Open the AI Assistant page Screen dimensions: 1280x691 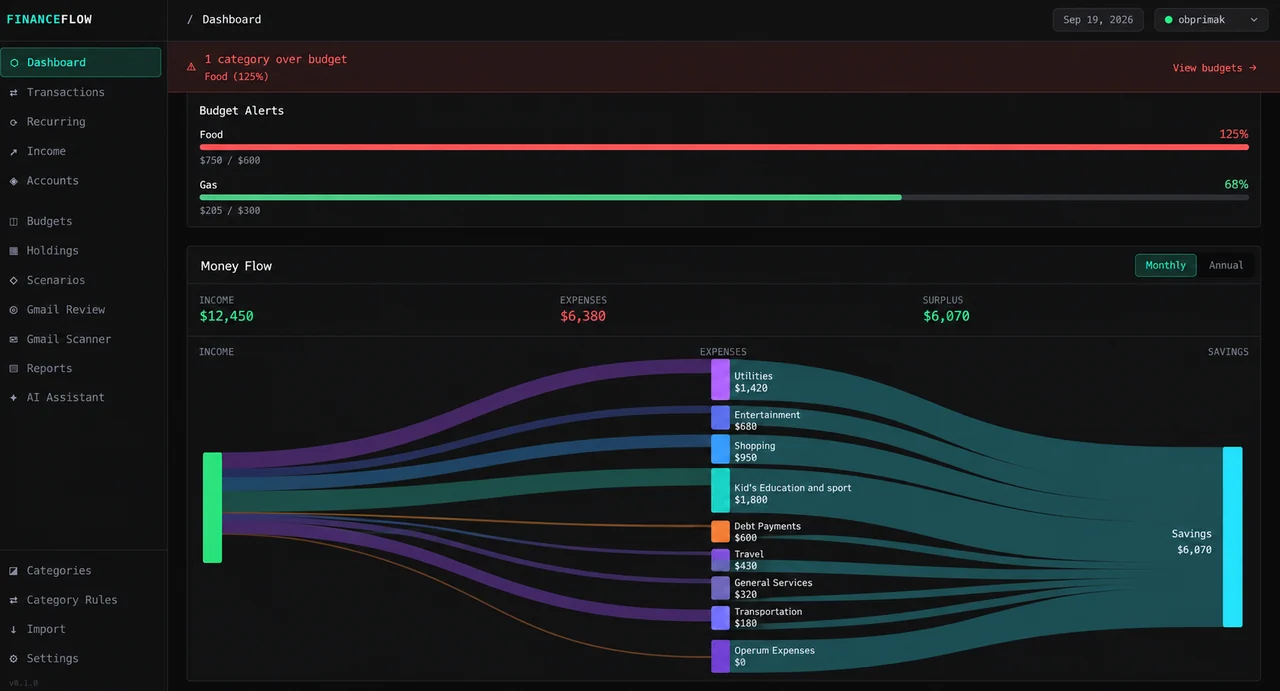pyautogui.click(x=81, y=397)
